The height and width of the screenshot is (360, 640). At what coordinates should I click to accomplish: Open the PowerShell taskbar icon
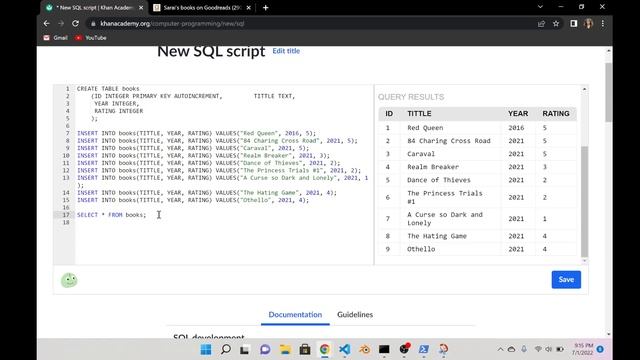click(x=424, y=349)
